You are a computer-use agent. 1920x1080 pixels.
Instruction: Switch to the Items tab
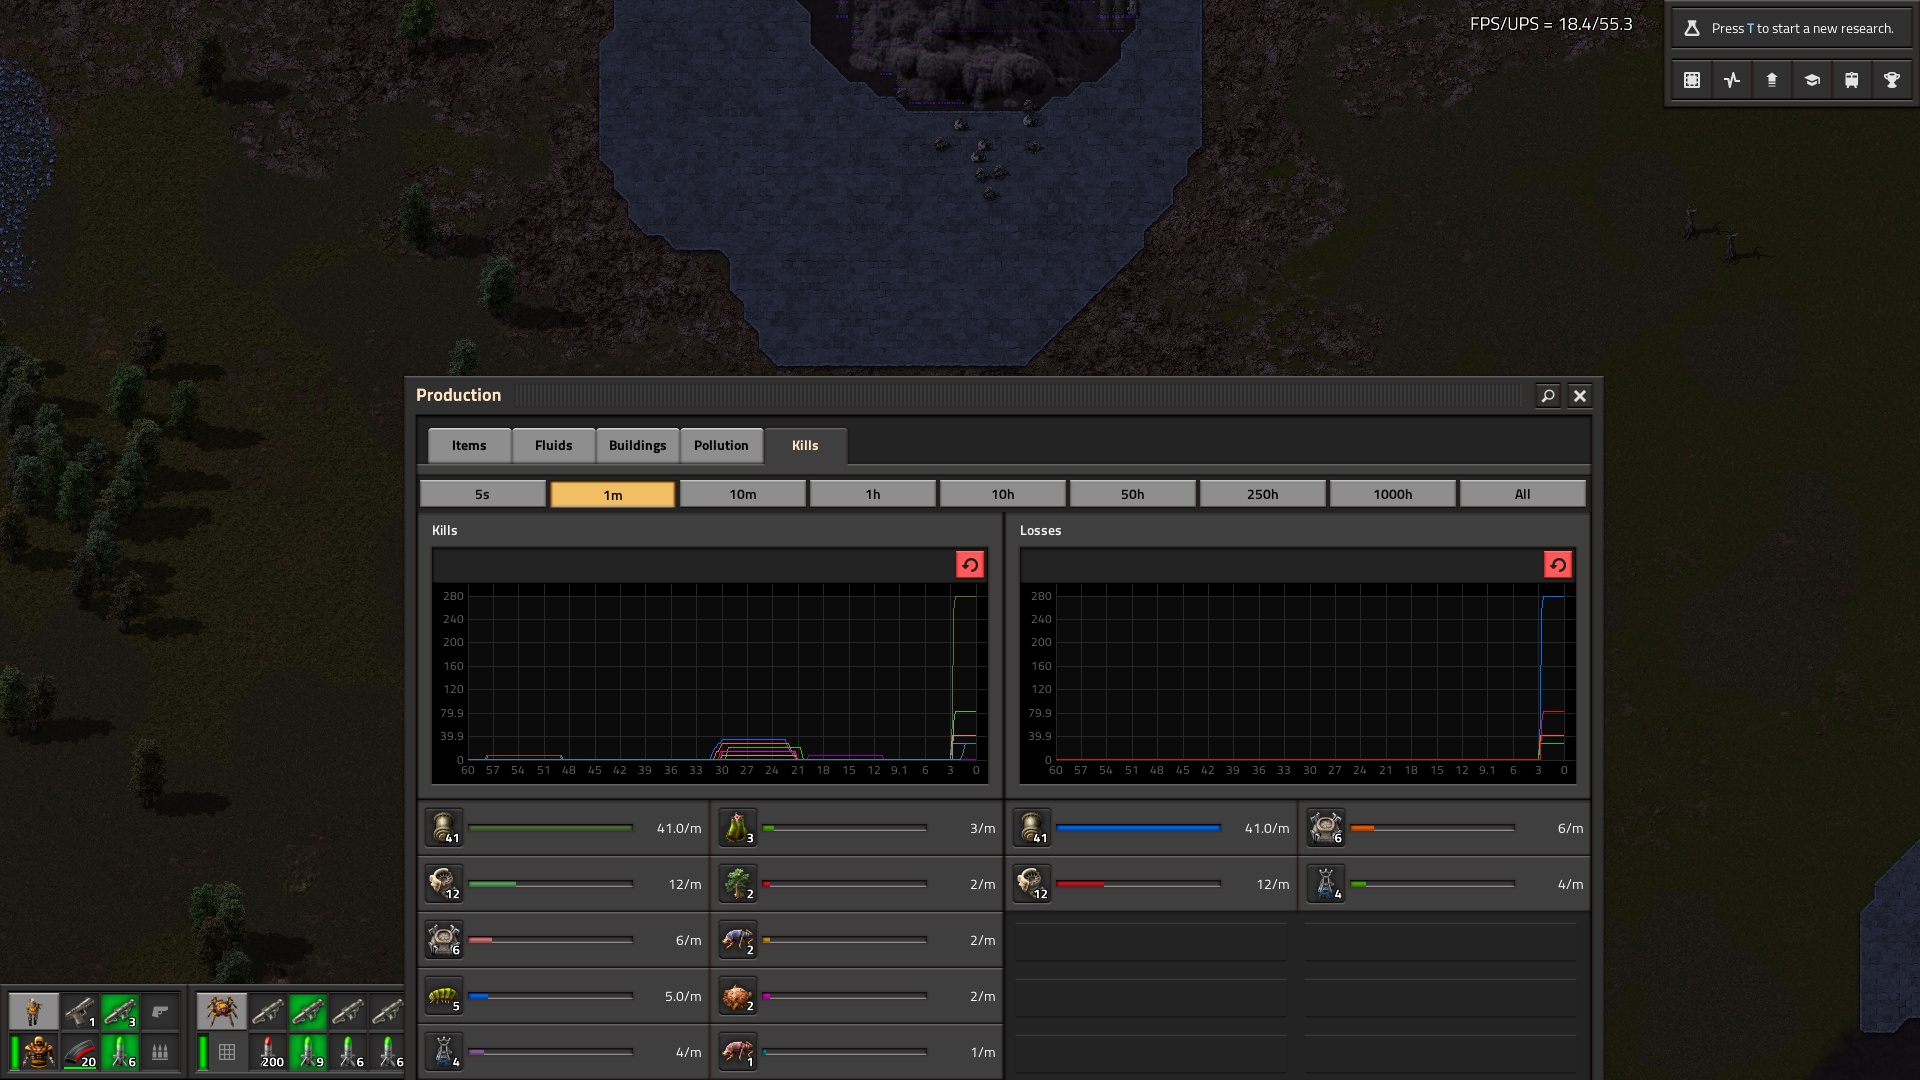click(x=469, y=446)
